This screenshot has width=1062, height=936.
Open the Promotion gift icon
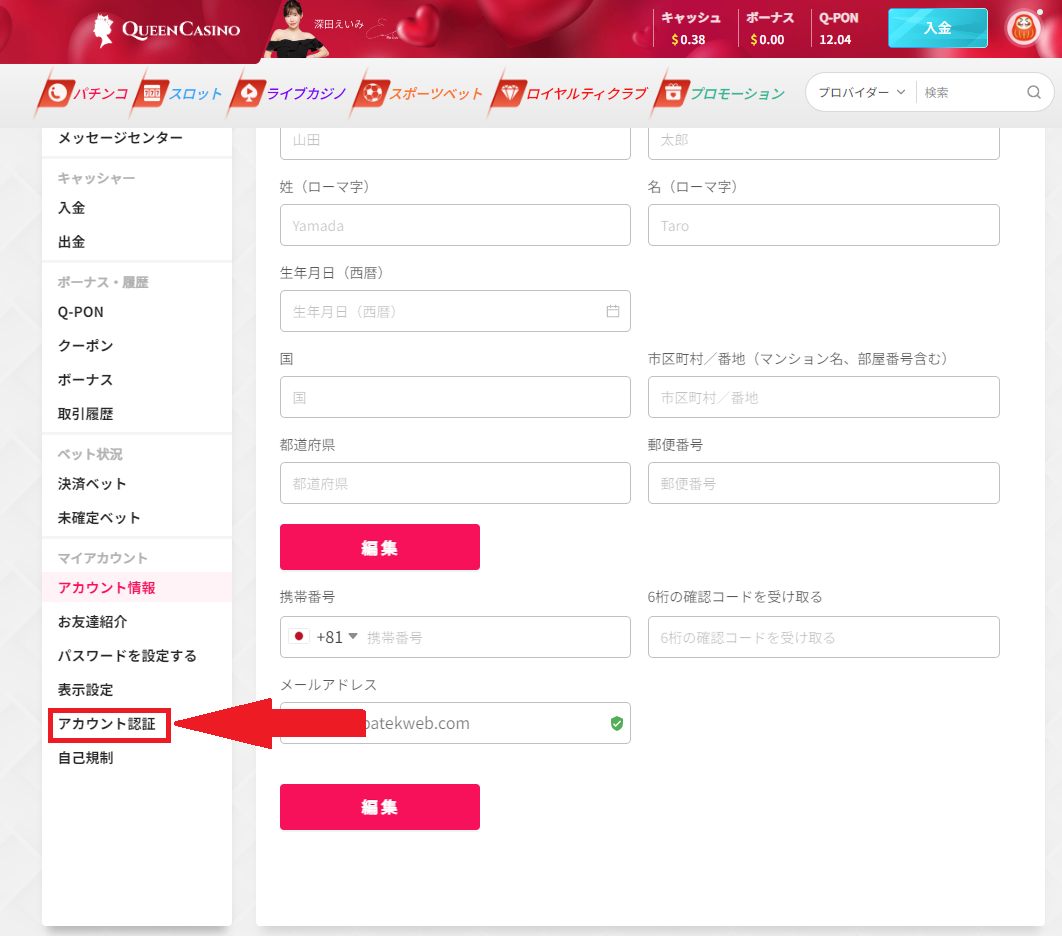pos(672,94)
